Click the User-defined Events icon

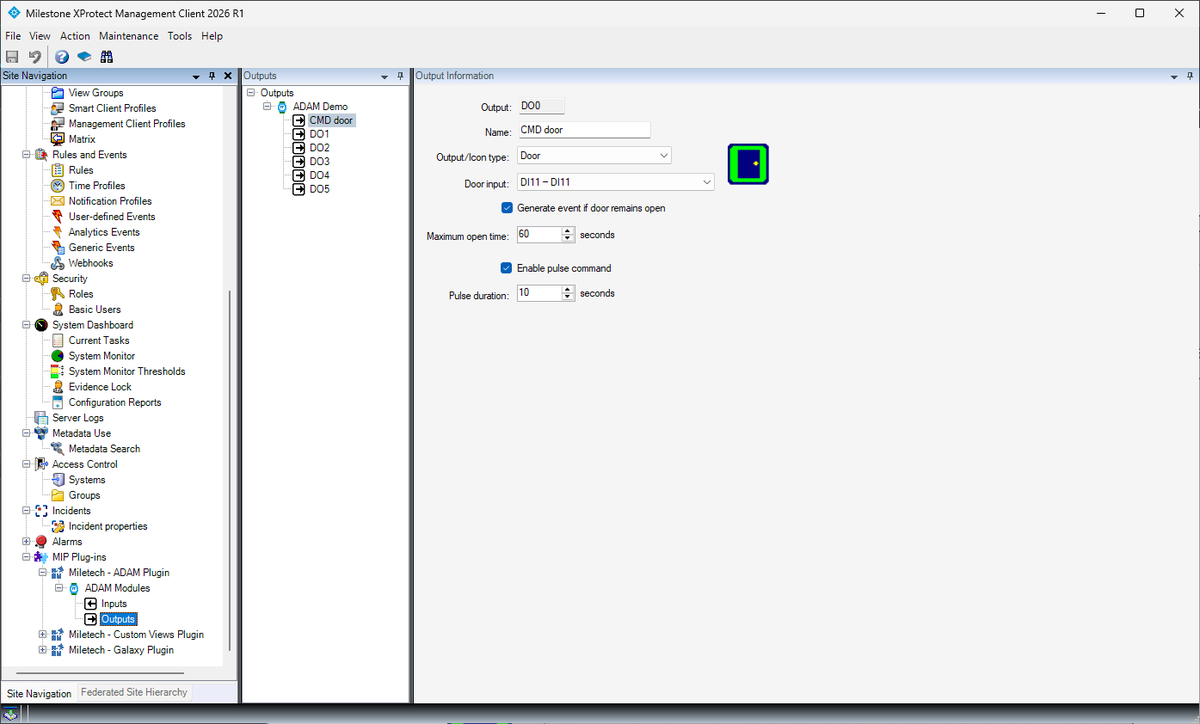(x=57, y=217)
